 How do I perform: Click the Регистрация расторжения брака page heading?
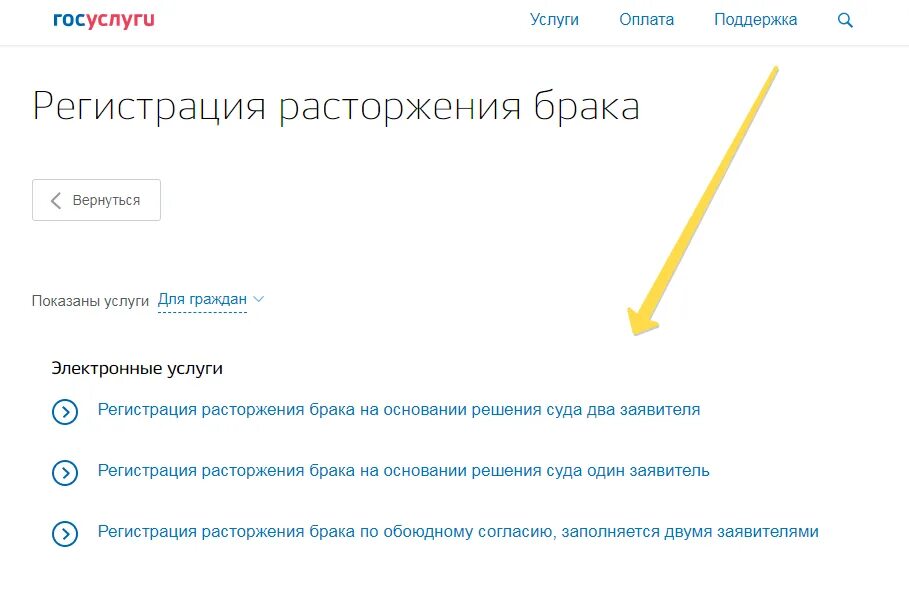336,107
